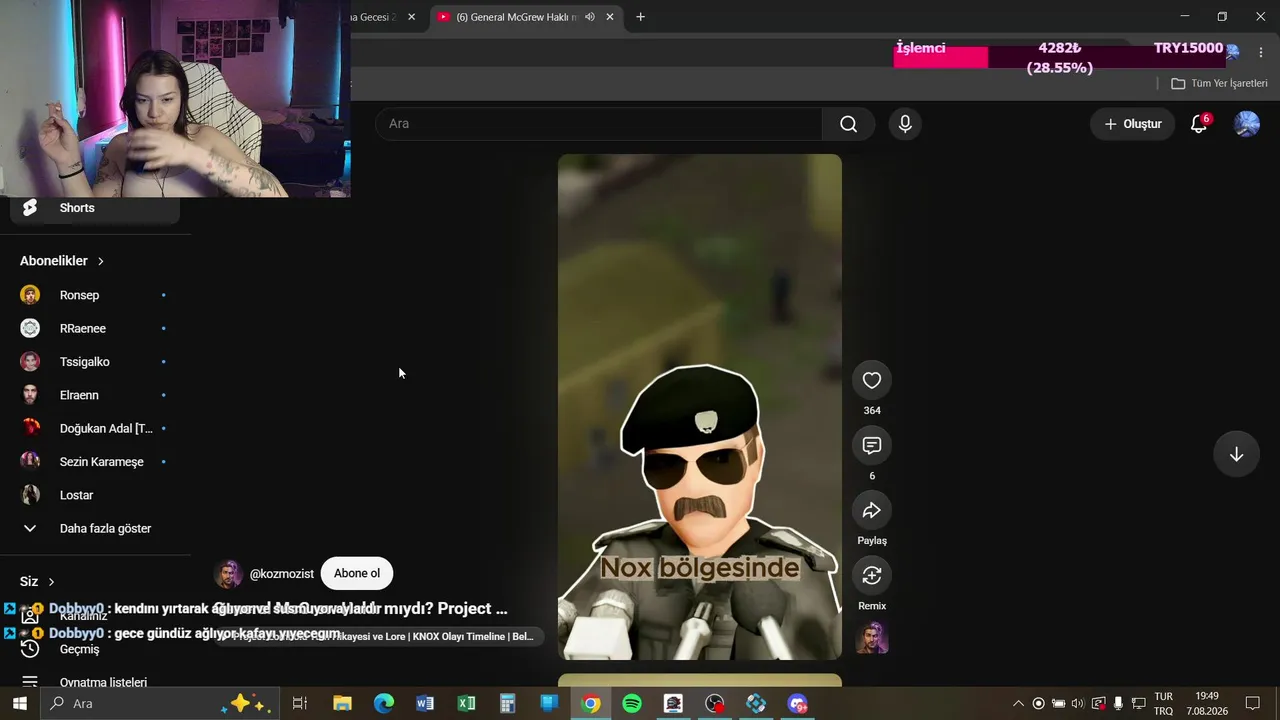Switch to Google Chrome on the taskbar
1280x720 pixels.
point(591,704)
